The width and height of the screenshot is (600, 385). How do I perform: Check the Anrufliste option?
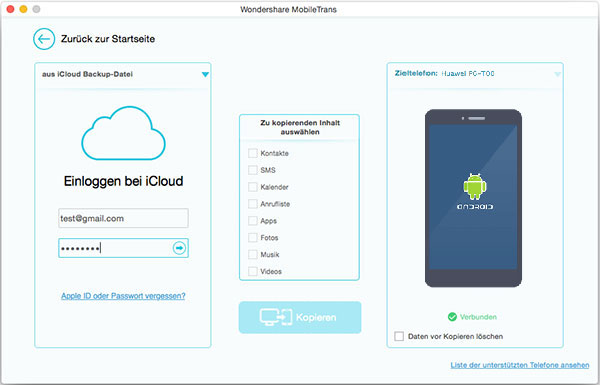pos(253,204)
